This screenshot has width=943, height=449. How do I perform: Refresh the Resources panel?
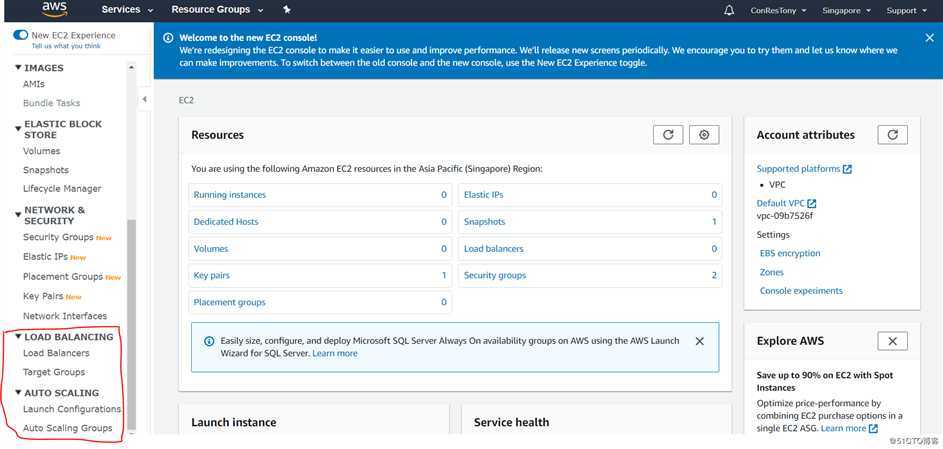(x=668, y=135)
